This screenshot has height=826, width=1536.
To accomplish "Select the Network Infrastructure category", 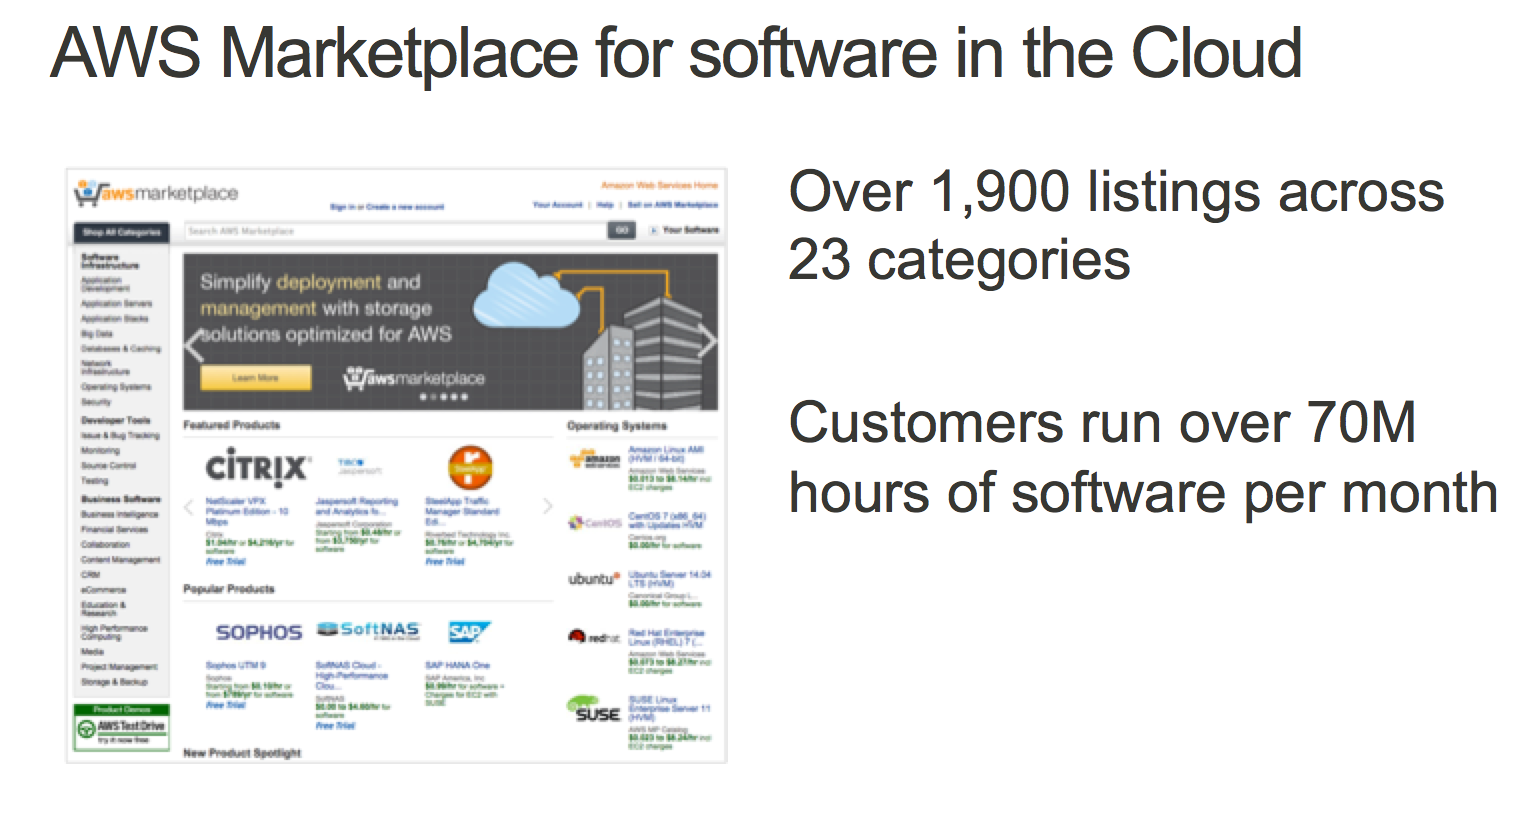I will [105, 367].
